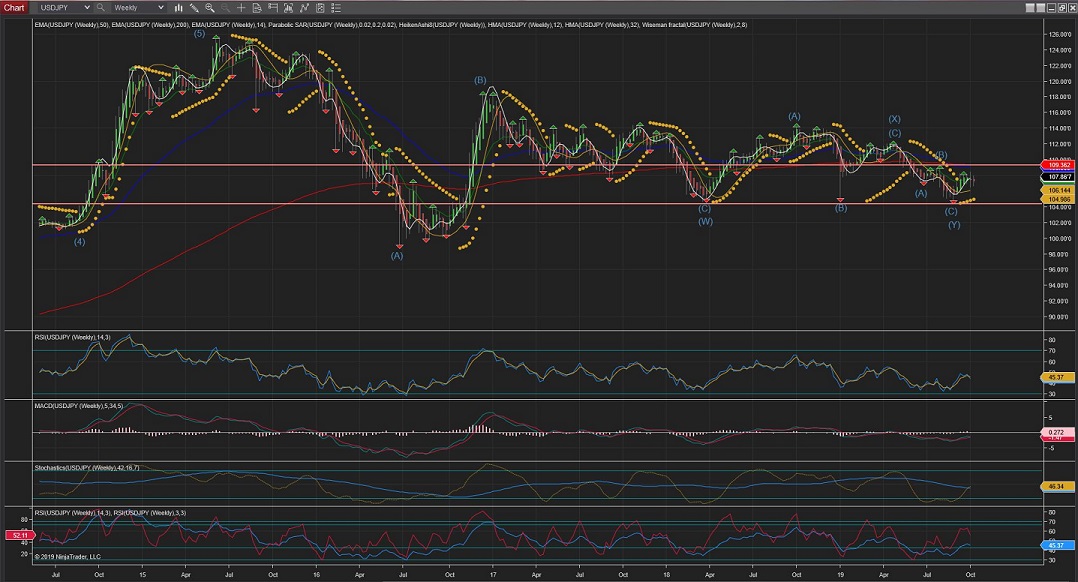Click the orange 104.986 price marker
The width and height of the screenshot is (1078, 582).
[1059, 199]
